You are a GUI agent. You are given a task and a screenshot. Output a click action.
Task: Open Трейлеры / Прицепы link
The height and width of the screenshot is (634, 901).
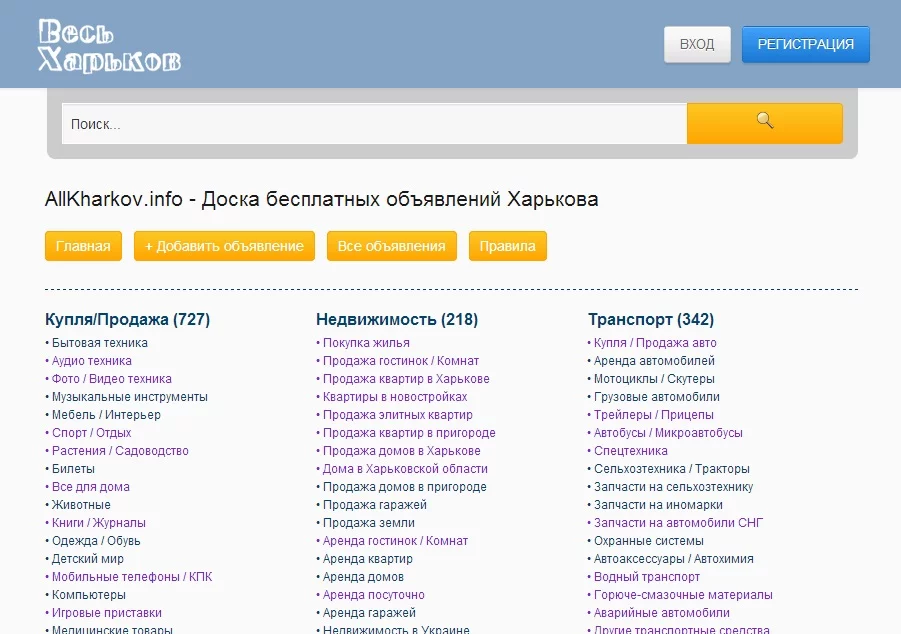(654, 414)
